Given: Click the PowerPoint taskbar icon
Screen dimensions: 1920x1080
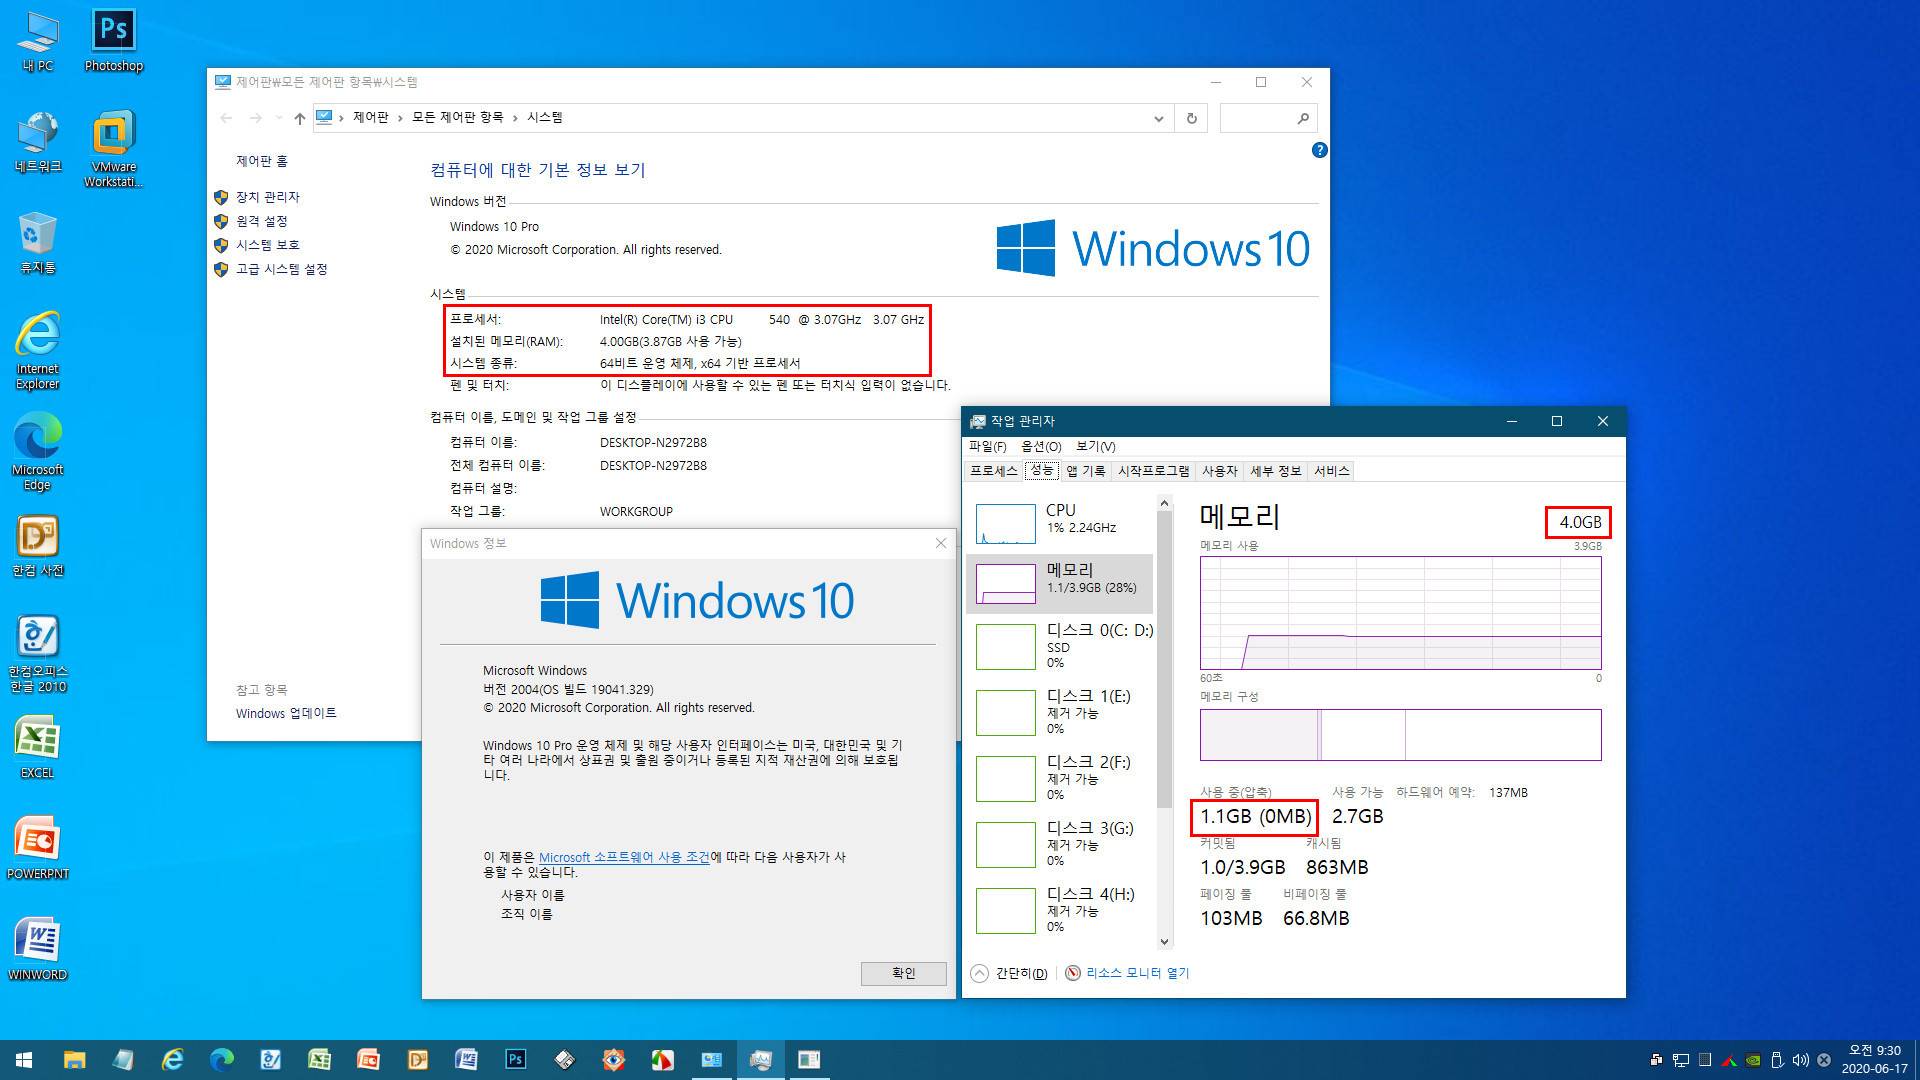Looking at the screenshot, I should click(x=368, y=1060).
